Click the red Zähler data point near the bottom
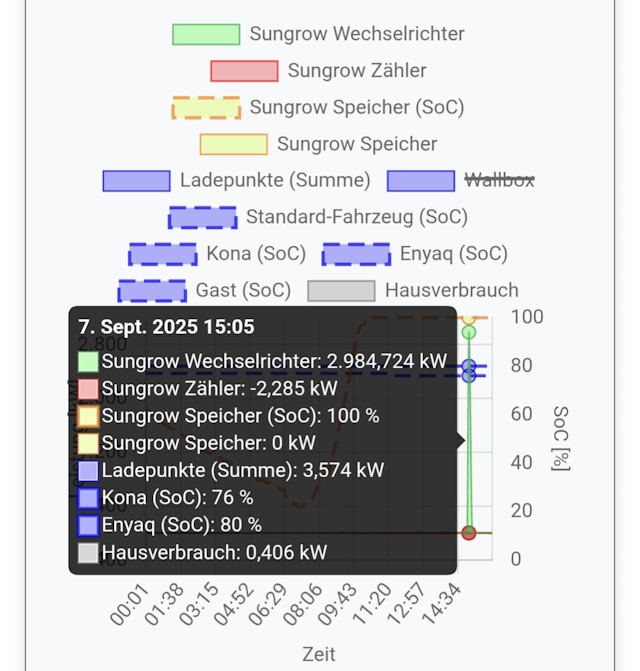The width and height of the screenshot is (640, 671). pyautogui.click(x=469, y=533)
